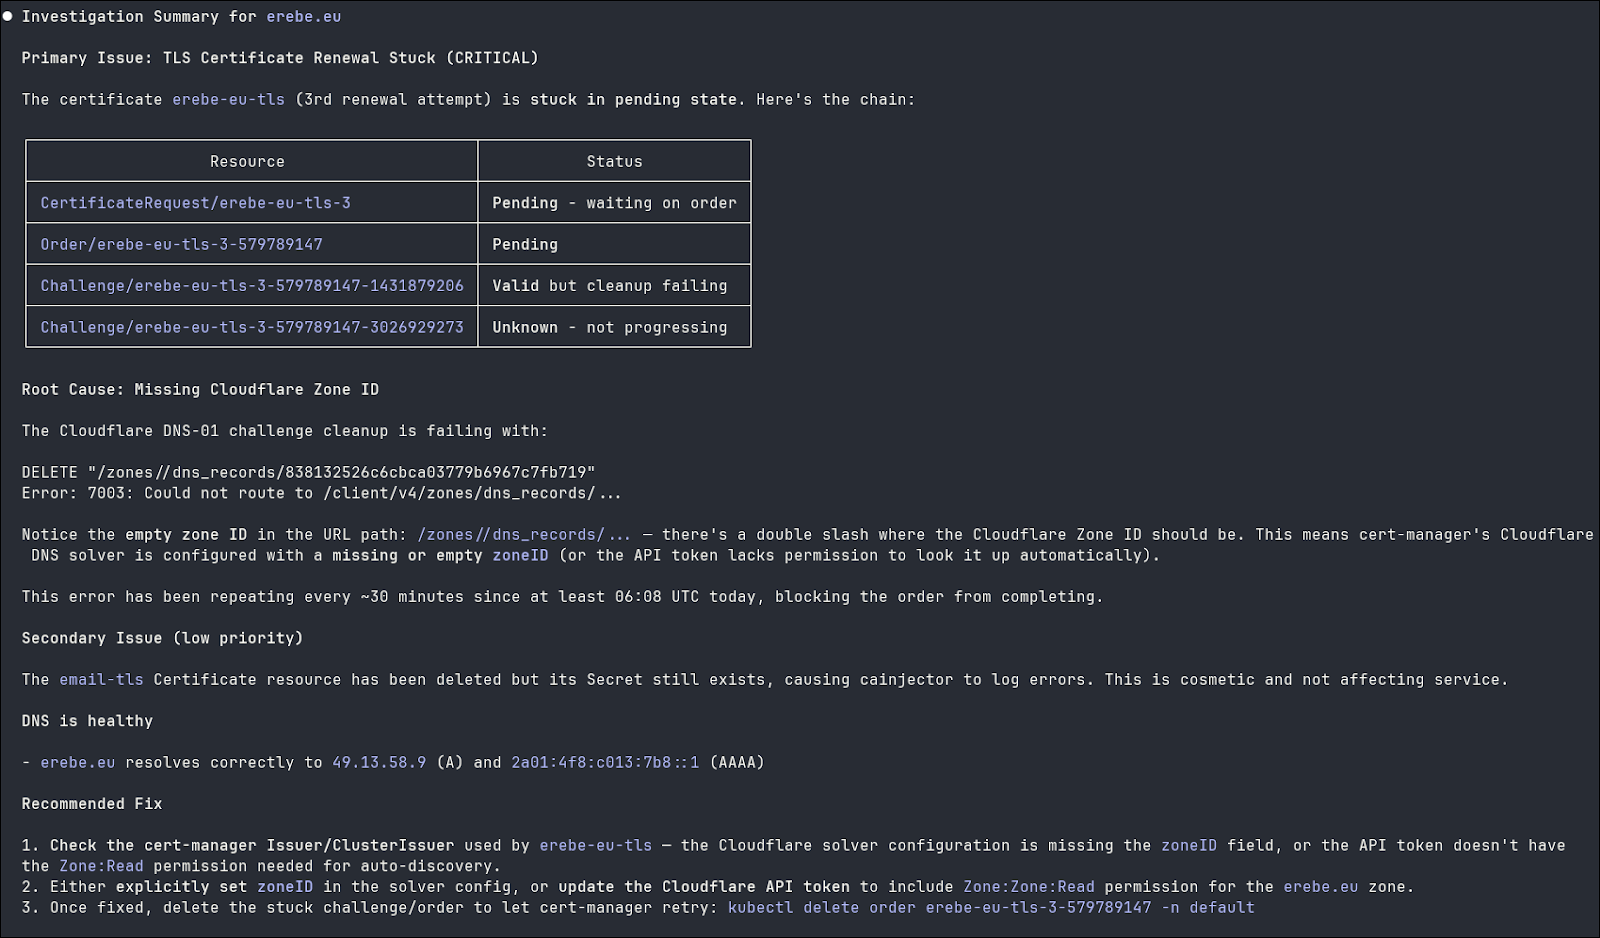Click the Order/erebe-eu-tls-3-579789147 table cell
This screenshot has height=938, width=1600.
[252, 244]
